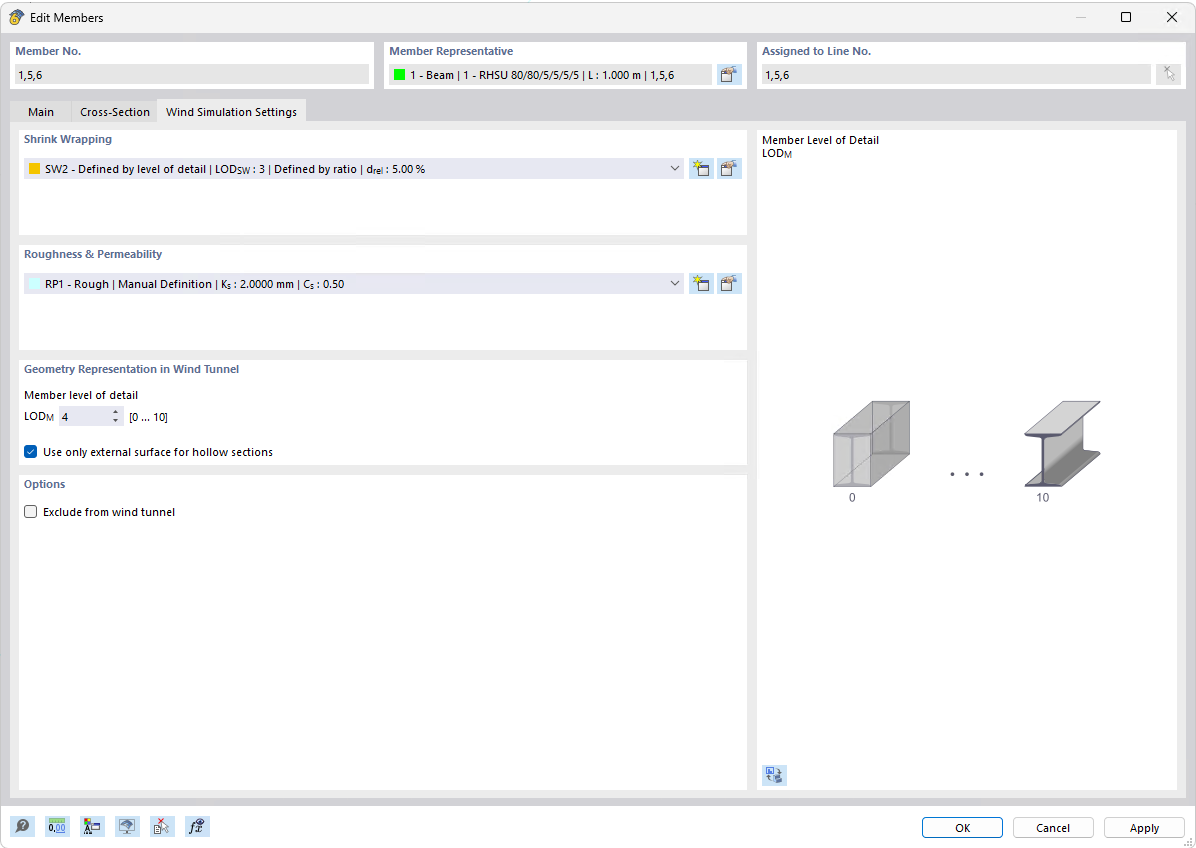1196x848 pixels.
Task: Create a new Roughness & Permeability entry
Action: click(x=701, y=283)
